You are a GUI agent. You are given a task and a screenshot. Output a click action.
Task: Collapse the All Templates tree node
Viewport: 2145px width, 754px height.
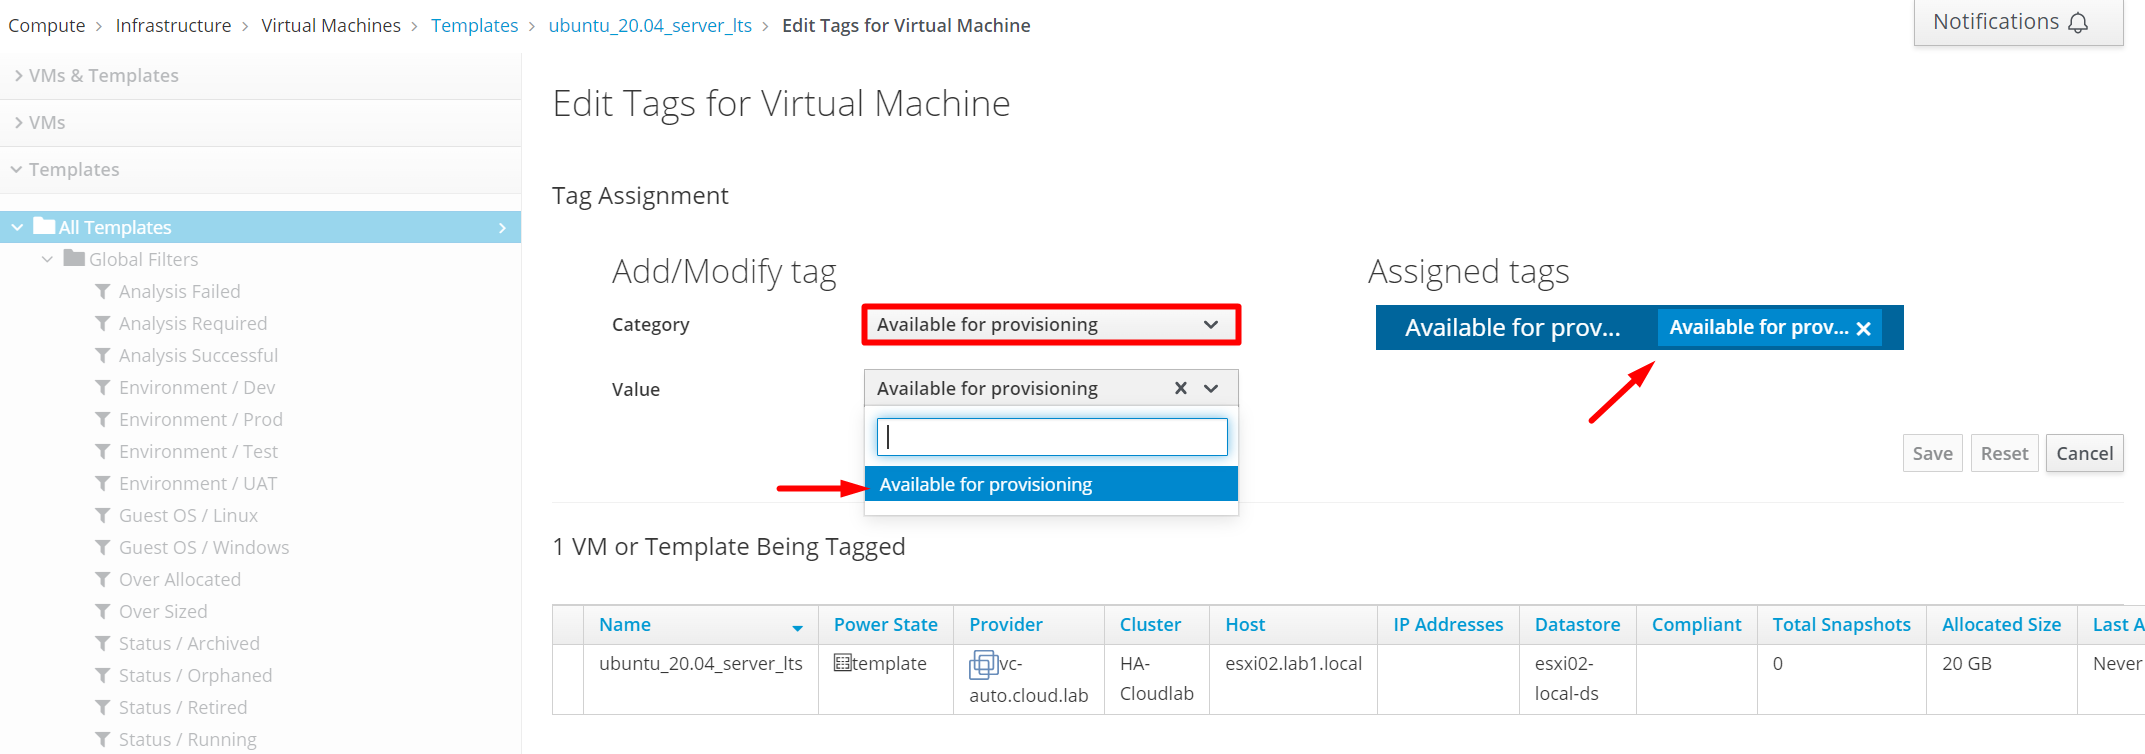[x=17, y=227]
